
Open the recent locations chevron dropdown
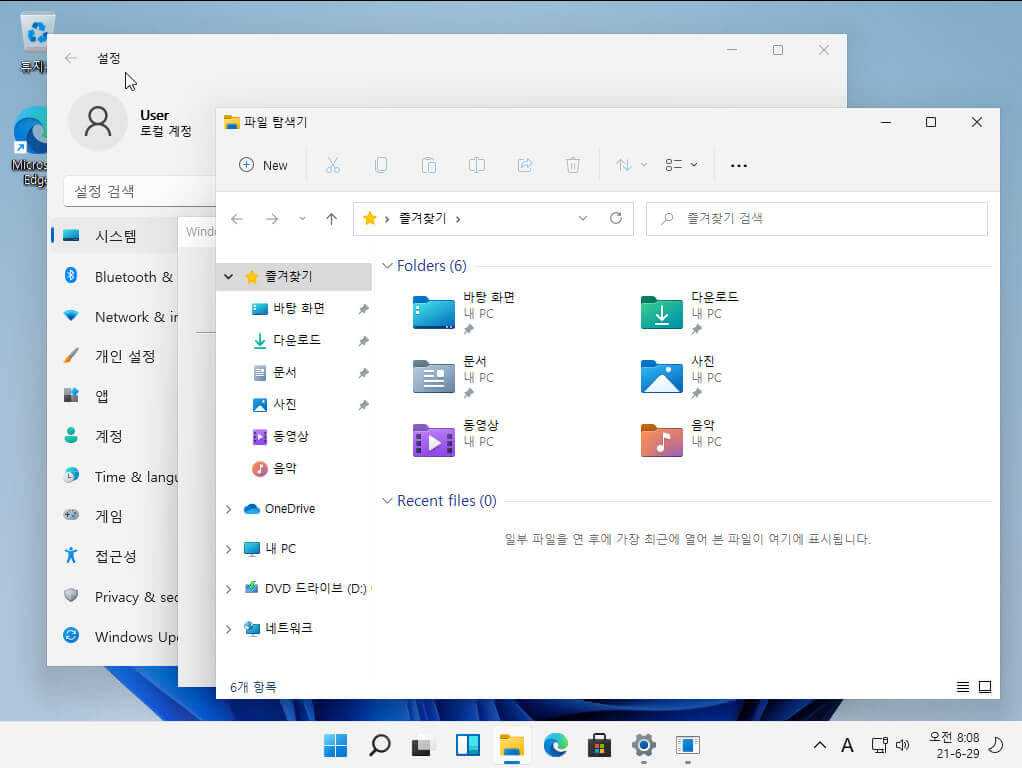(x=302, y=219)
